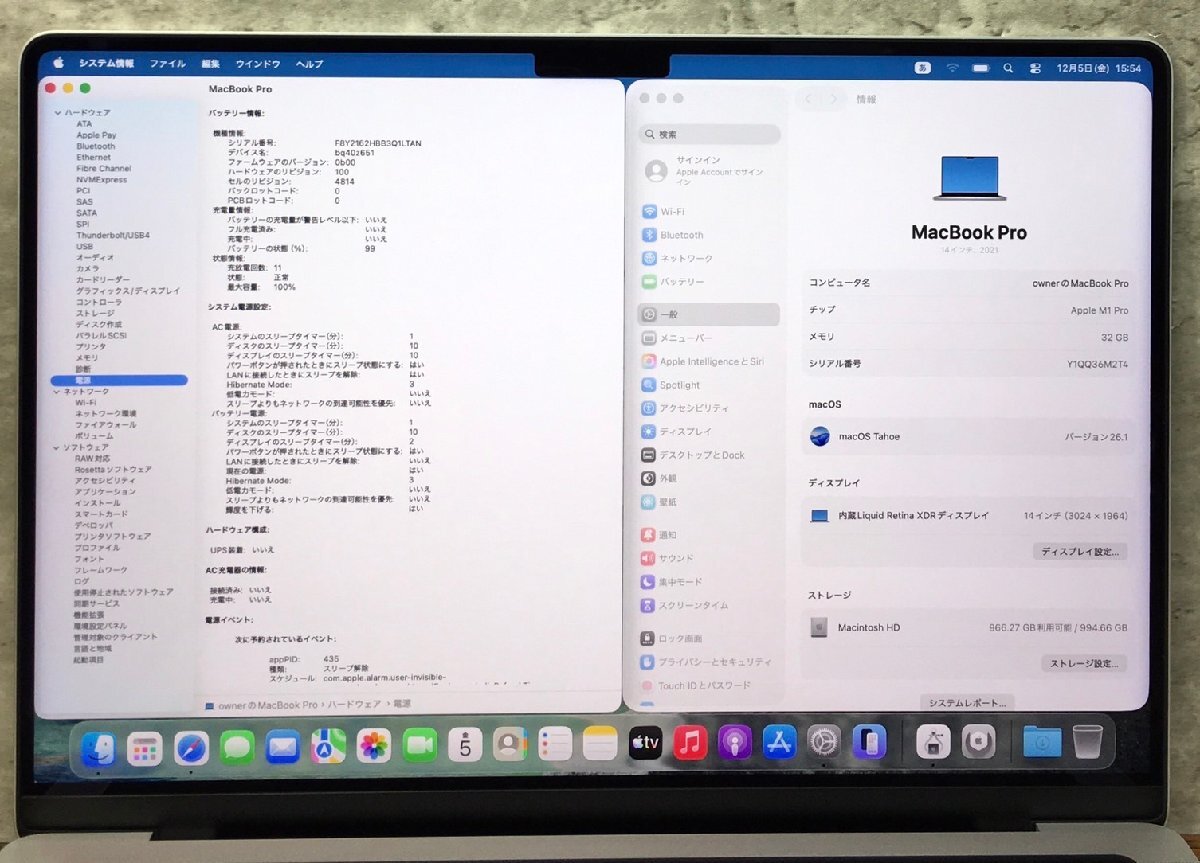Screen dimensions: 1200x863
Task: Open Podcasts from the Dock
Action: point(735,744)
